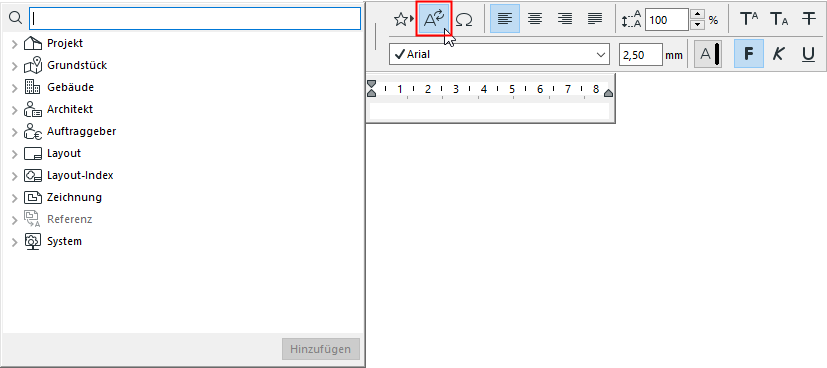
Task: Select the Zeichnung label
Action: 74,197
